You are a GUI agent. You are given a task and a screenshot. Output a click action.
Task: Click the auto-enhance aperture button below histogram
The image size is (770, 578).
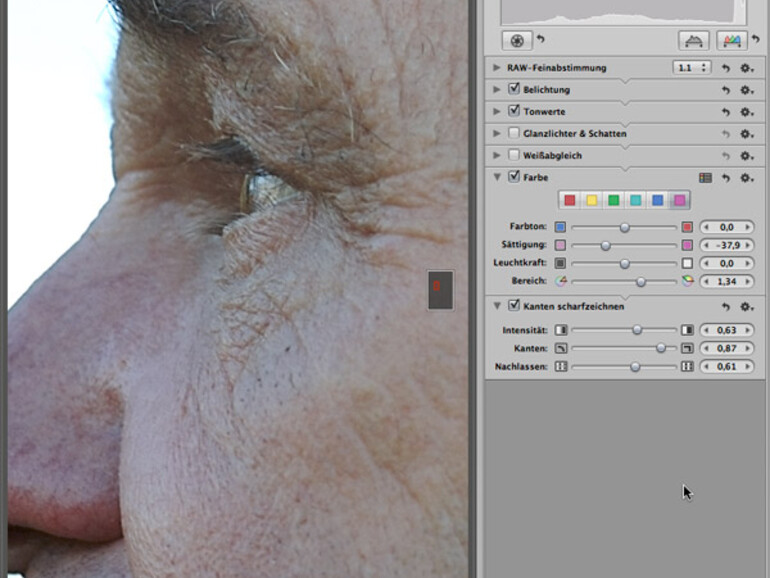coord(516,41)
